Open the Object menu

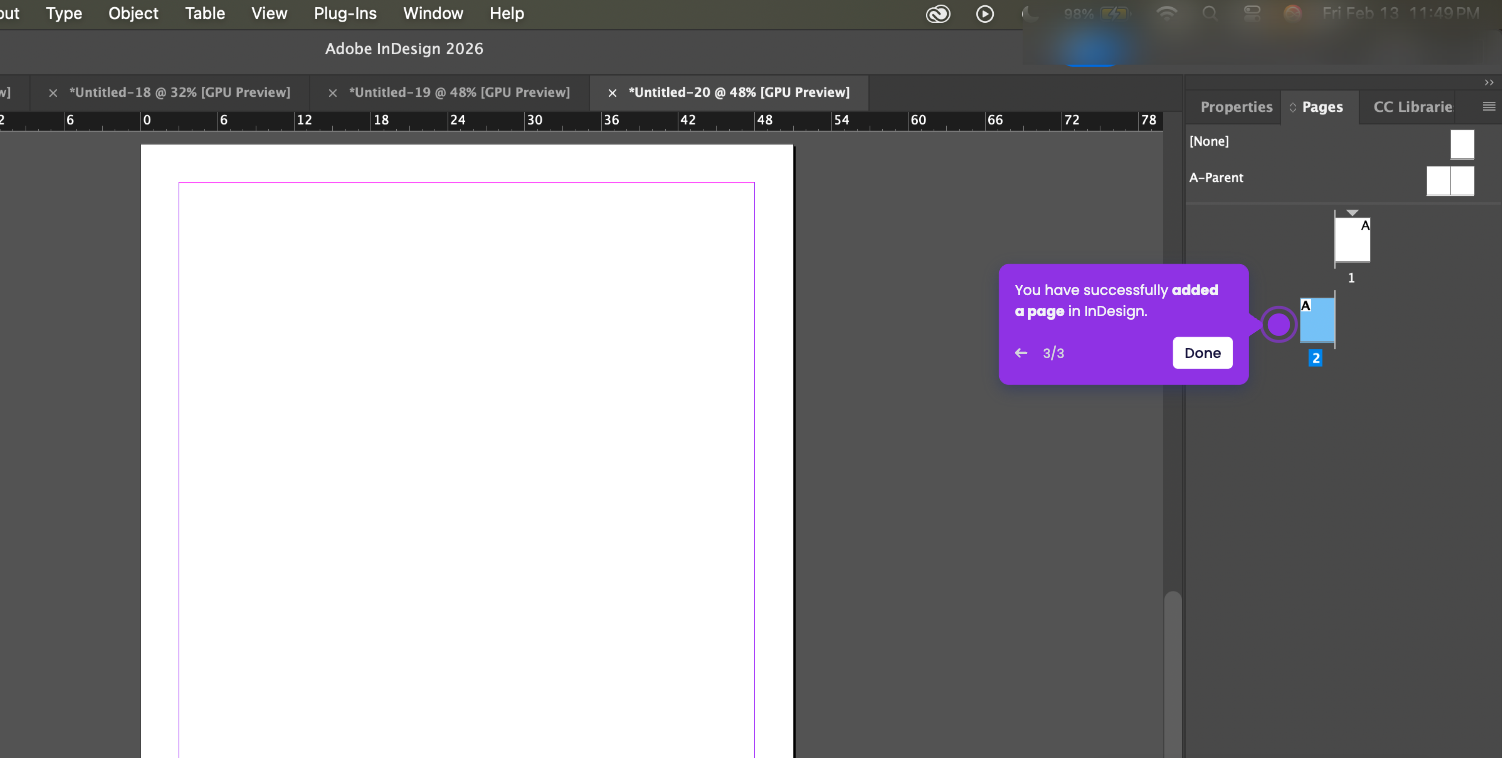point(134,13)
